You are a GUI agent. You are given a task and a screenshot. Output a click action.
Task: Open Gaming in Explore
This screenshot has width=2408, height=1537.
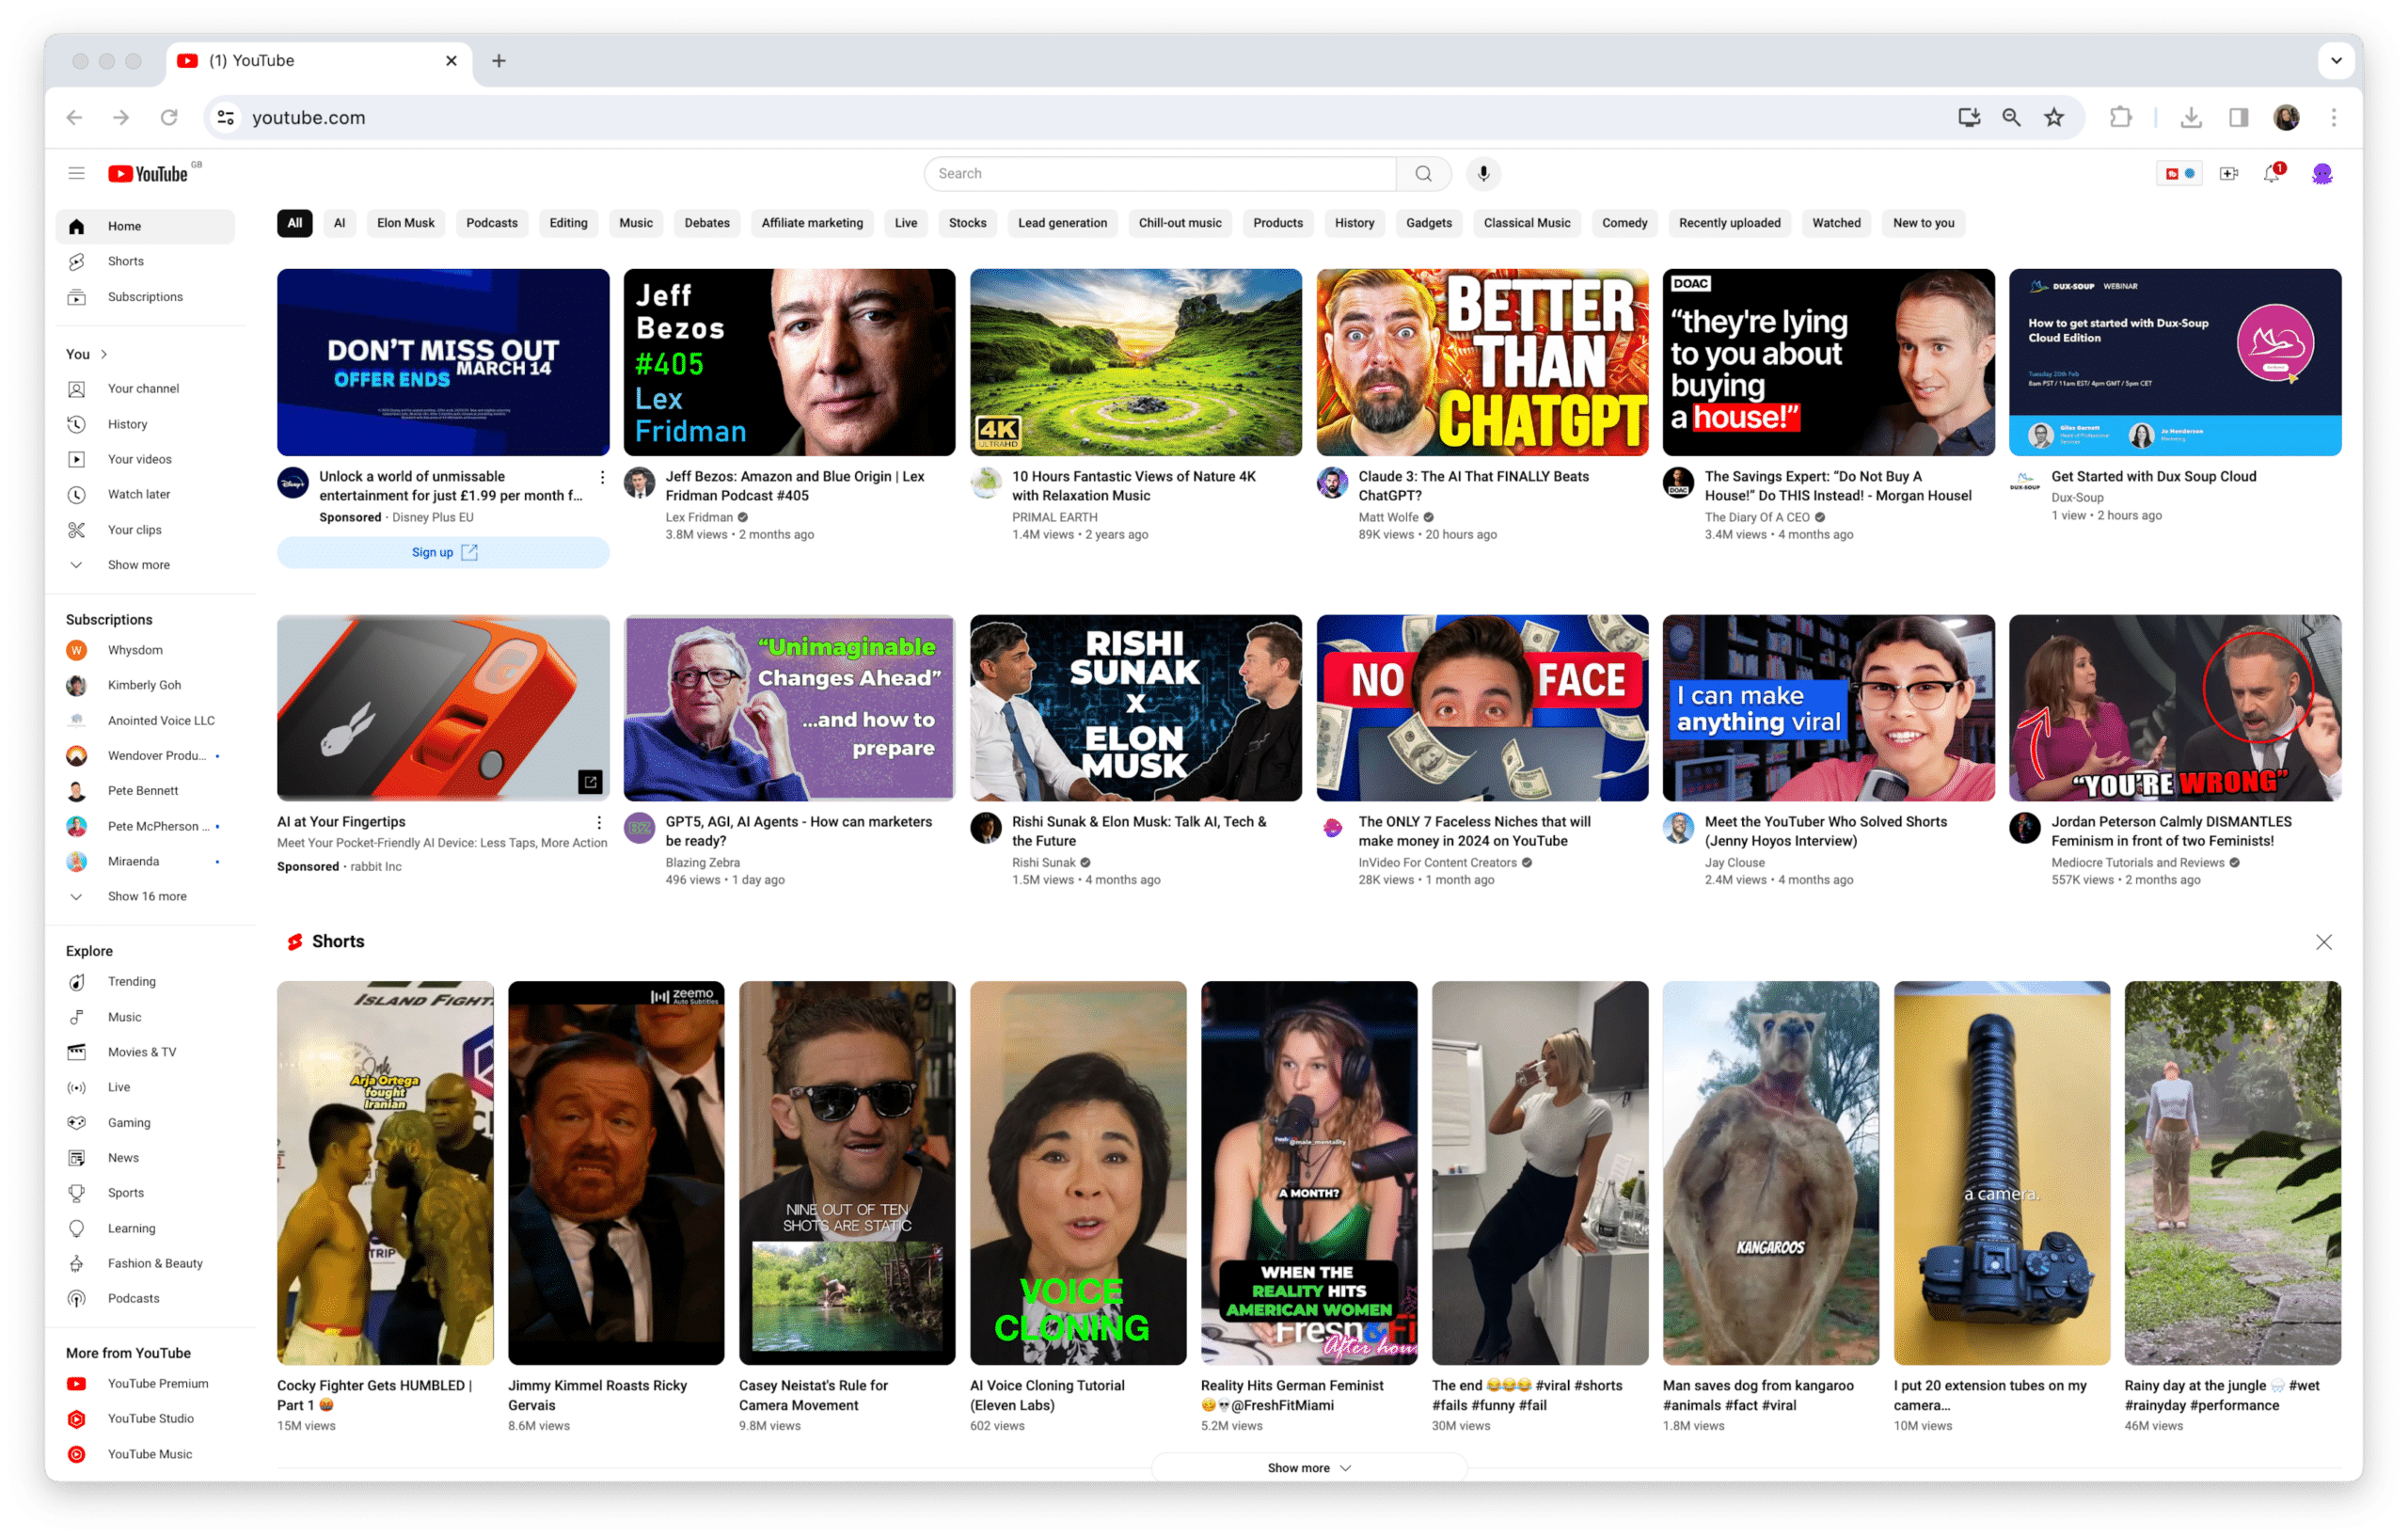coord(145,1123)
